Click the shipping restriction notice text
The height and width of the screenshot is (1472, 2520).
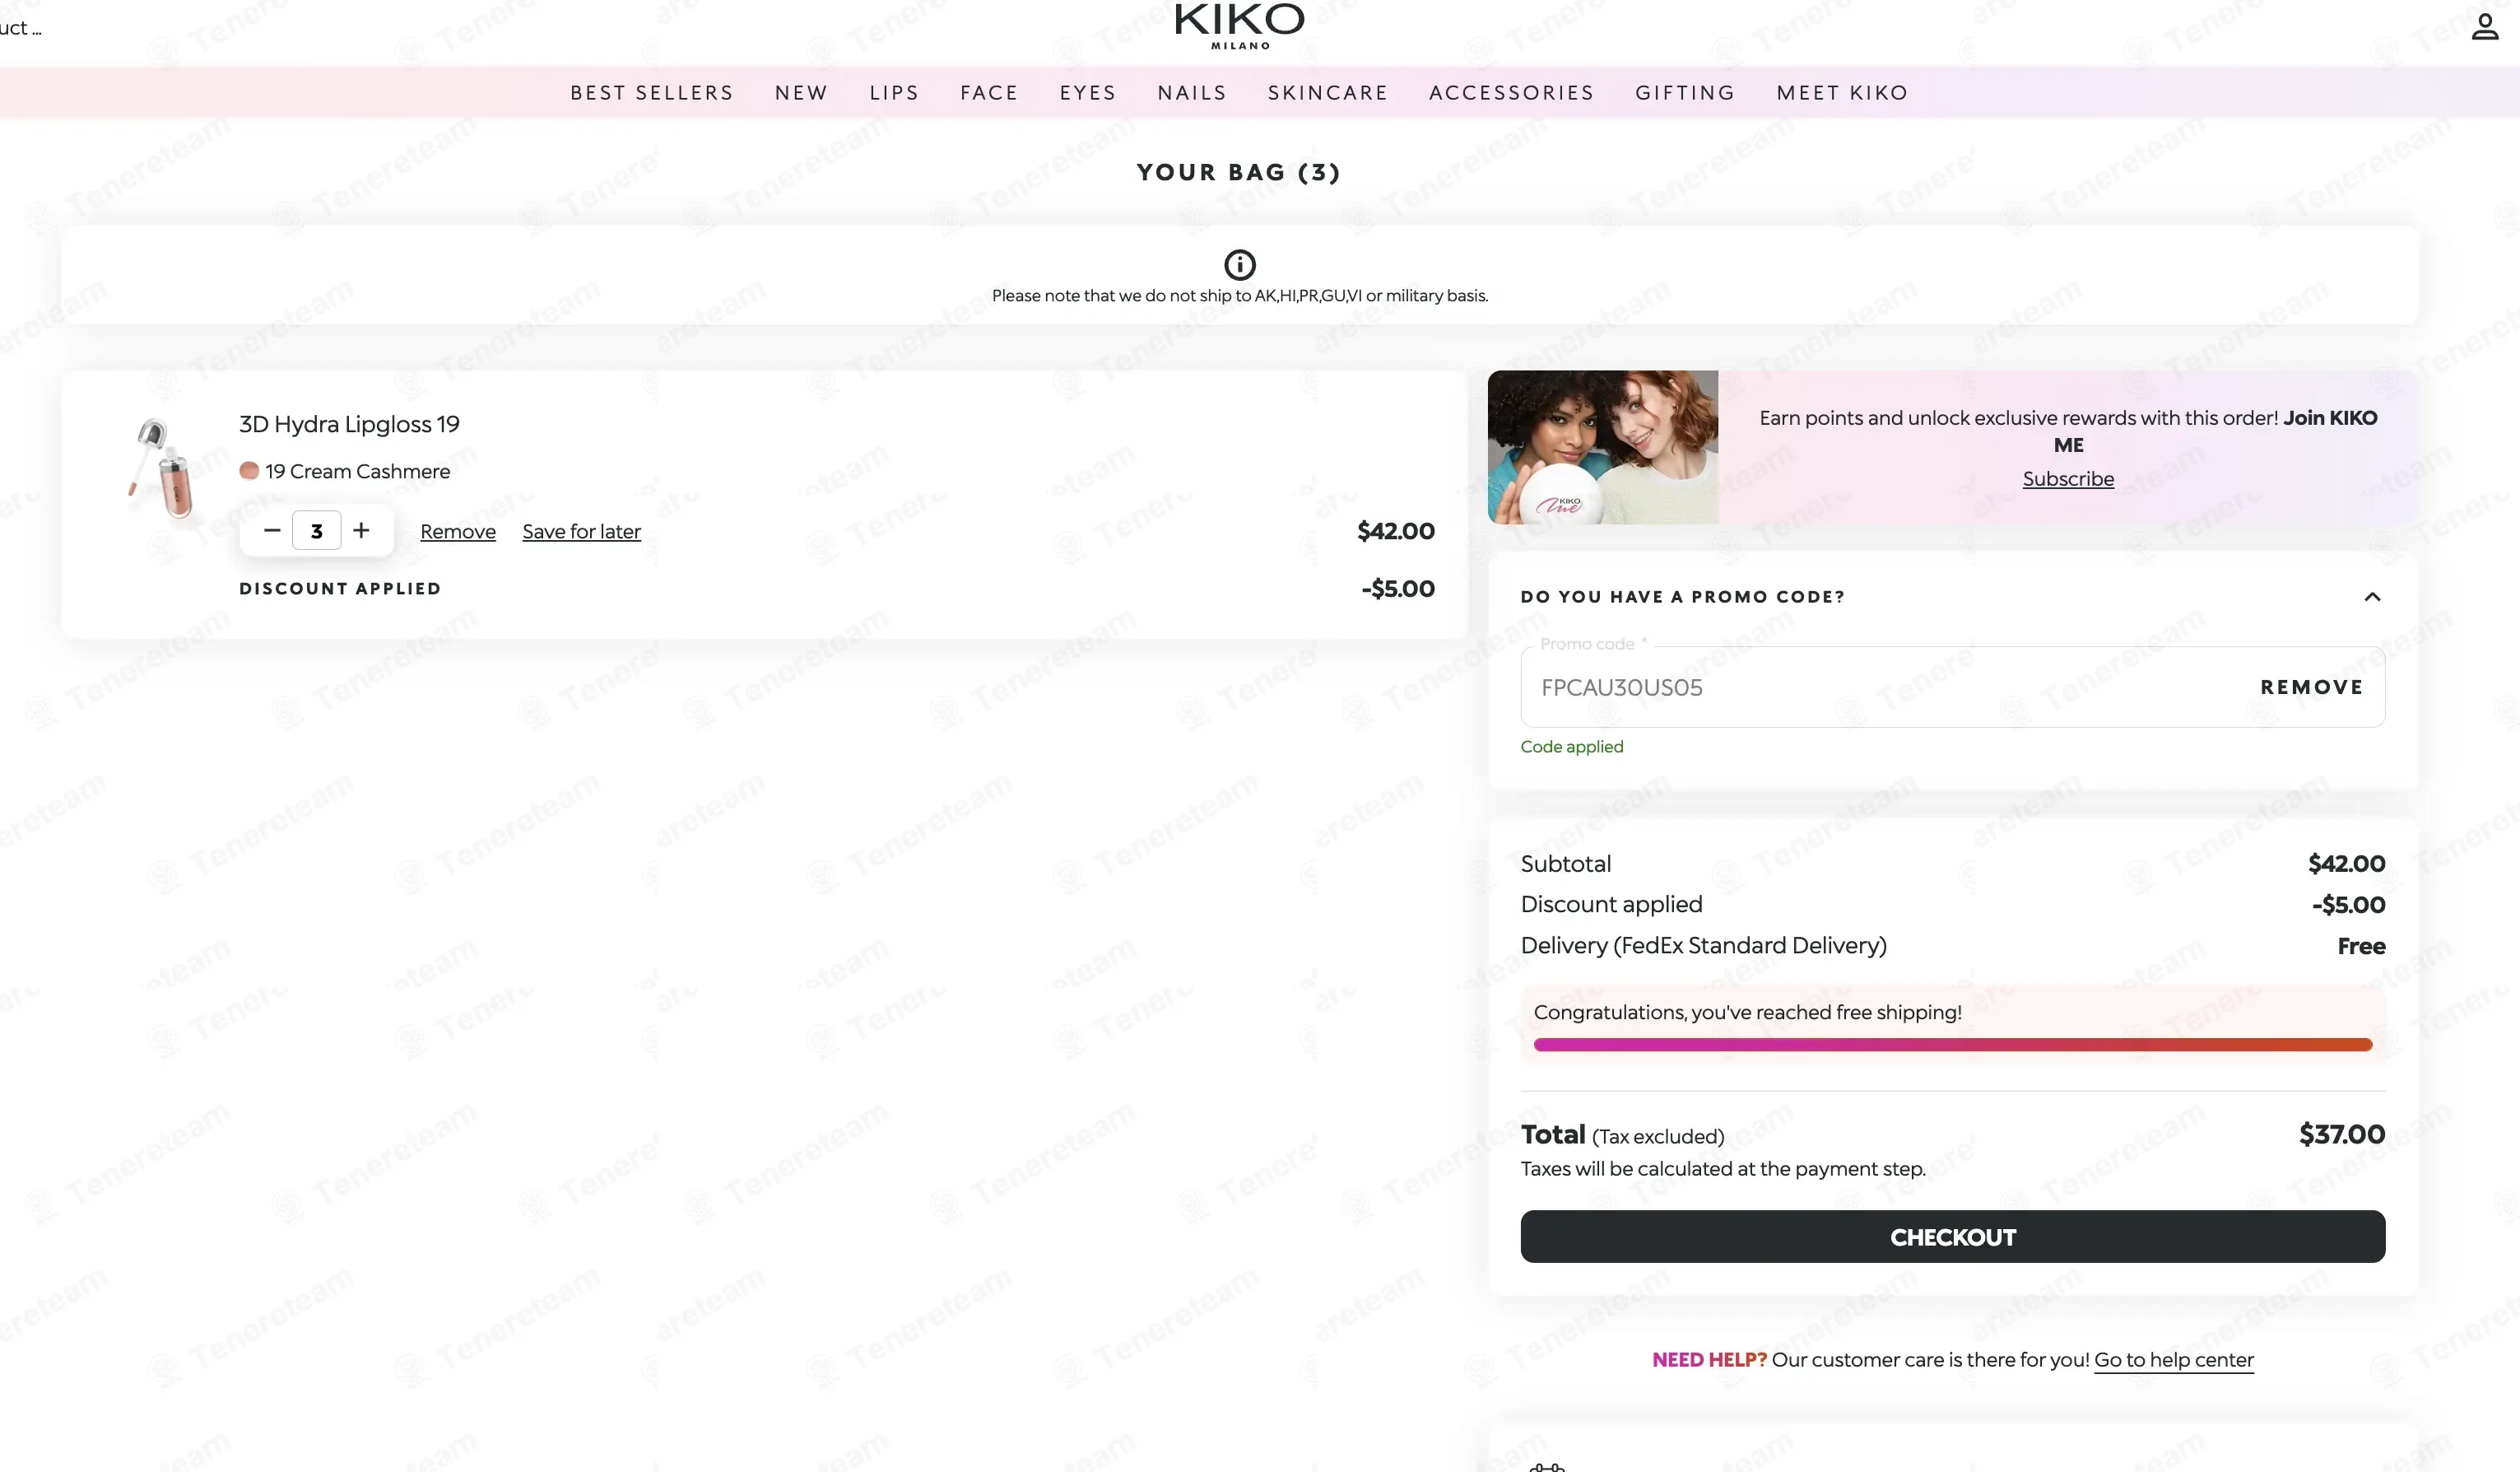[x=1239, y=296]
